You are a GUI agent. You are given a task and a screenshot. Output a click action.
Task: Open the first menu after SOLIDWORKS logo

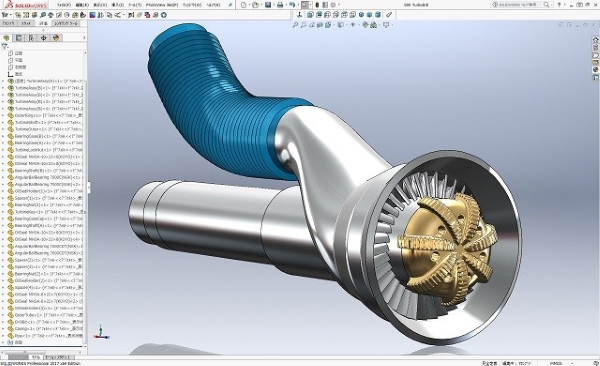(x=63, y=5)
